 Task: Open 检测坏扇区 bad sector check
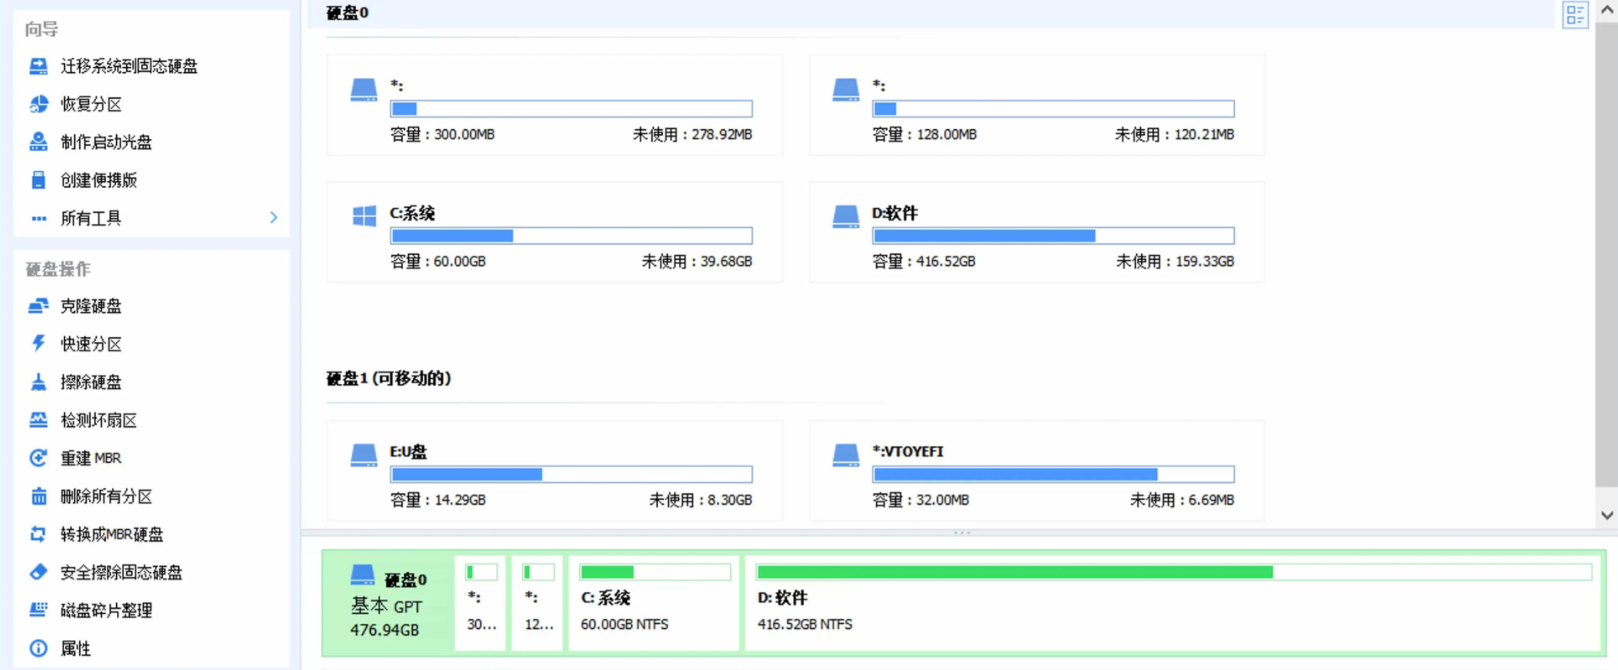(x=98, y=420)
